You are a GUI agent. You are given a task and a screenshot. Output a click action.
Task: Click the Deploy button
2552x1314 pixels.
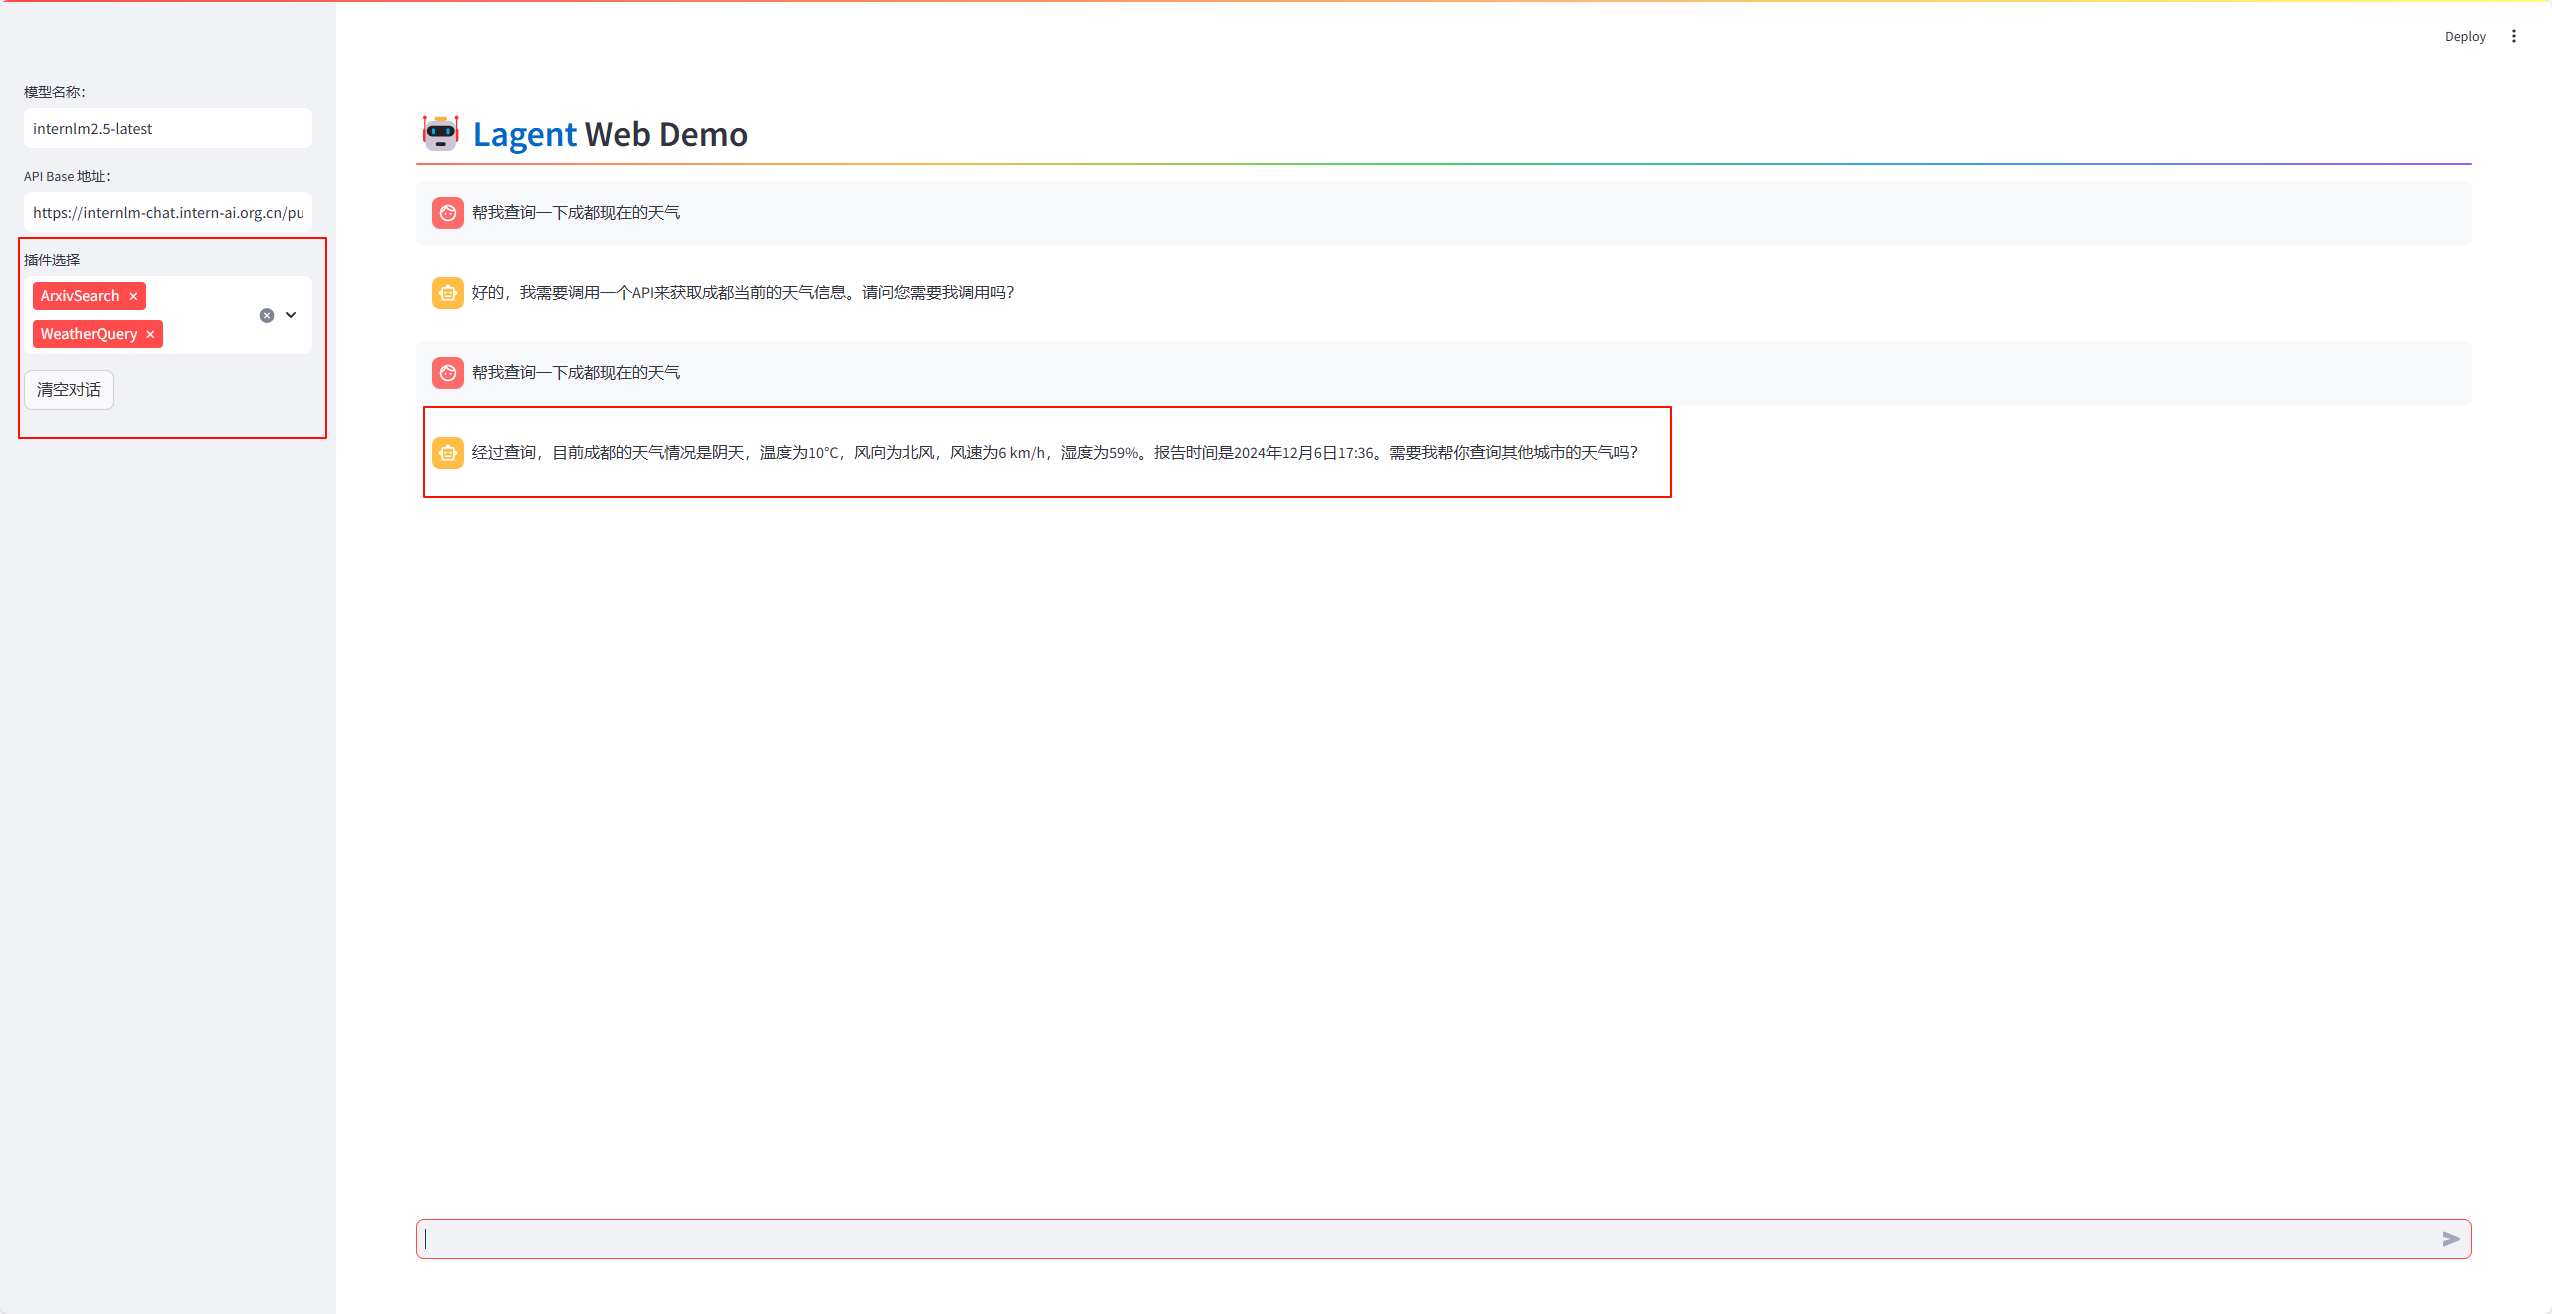point(2464,36)
